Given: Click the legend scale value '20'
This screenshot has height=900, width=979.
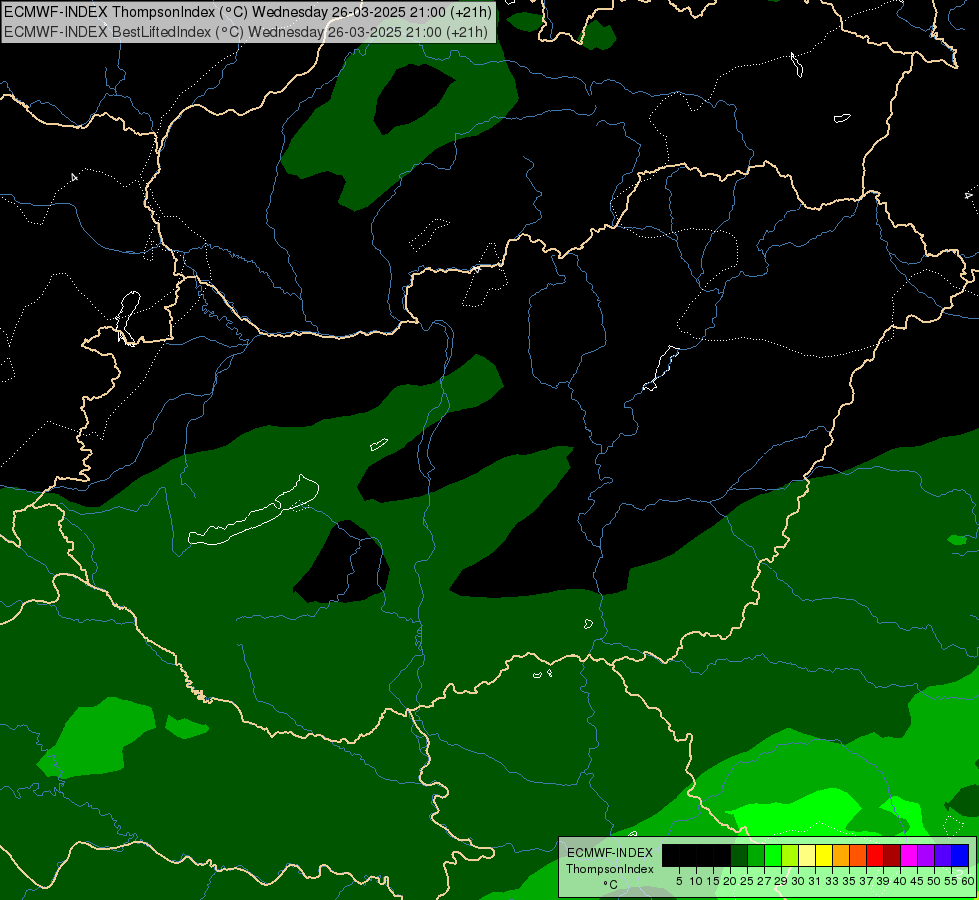Looking at the screenshot, I should pyautogui.click(x=730, y=881).
